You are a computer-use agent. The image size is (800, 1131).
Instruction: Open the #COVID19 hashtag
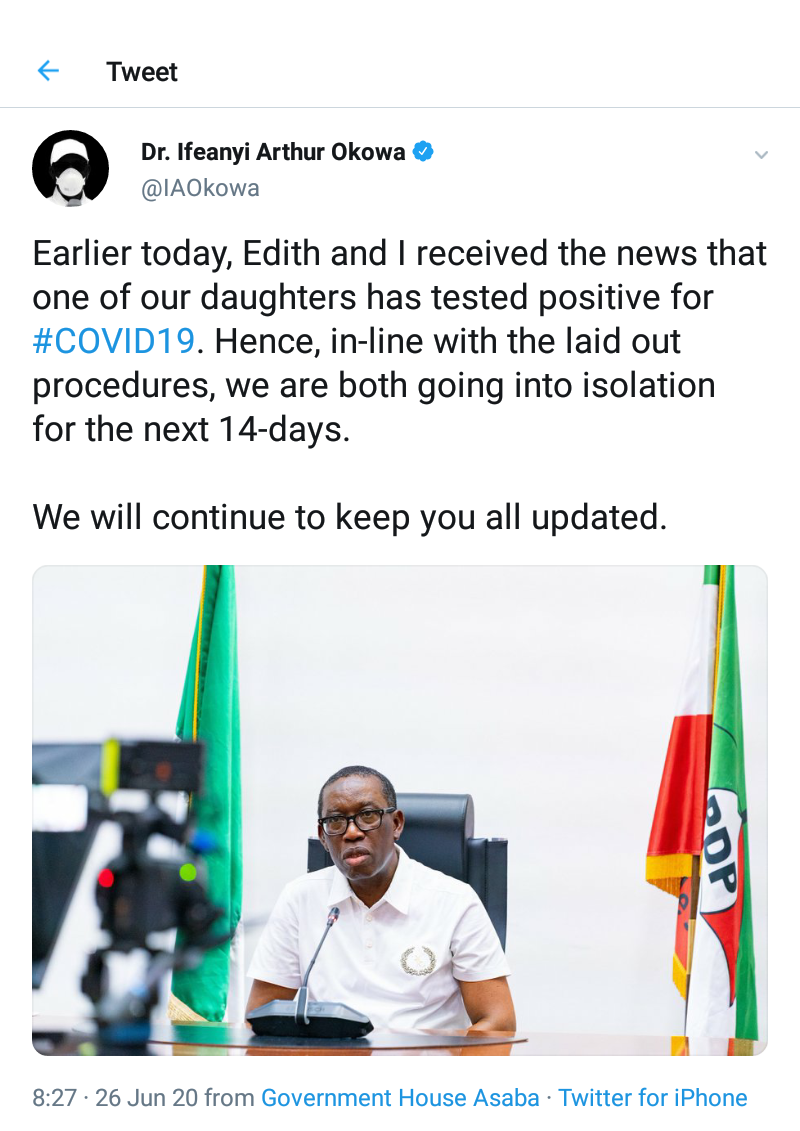point(113,341)
